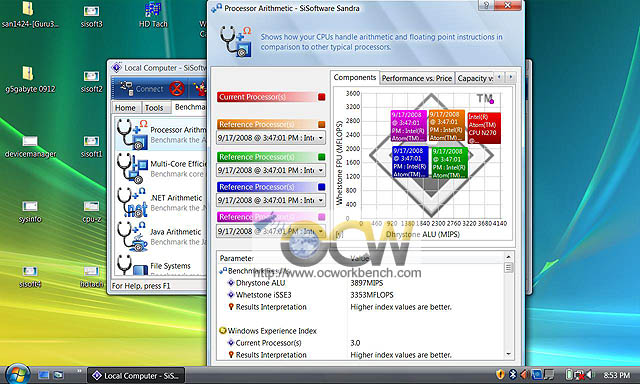The height and width of the screenshot is (384, 640).
Task: Toggle the green Reference Processor checkbox
Action: (x=322, y=157)
